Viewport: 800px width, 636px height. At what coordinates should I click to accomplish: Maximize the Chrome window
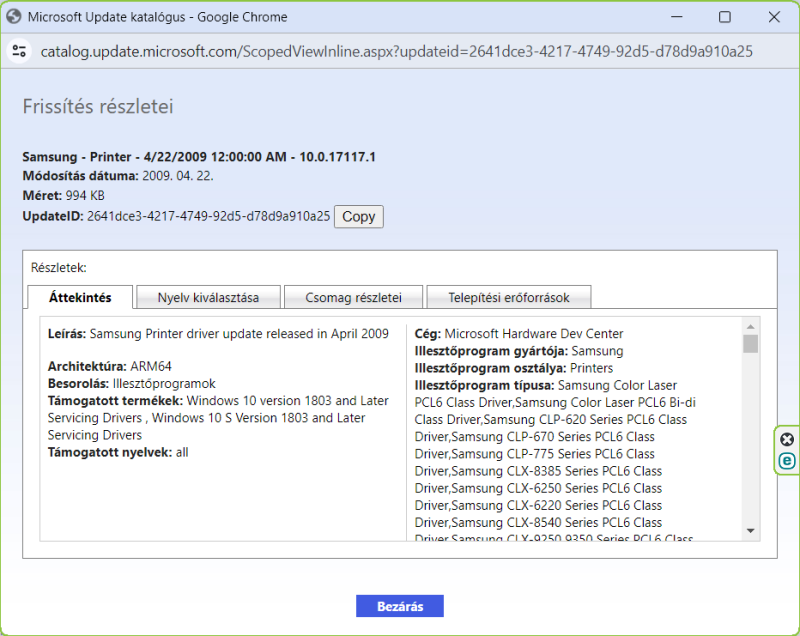[x=724, y=17]
